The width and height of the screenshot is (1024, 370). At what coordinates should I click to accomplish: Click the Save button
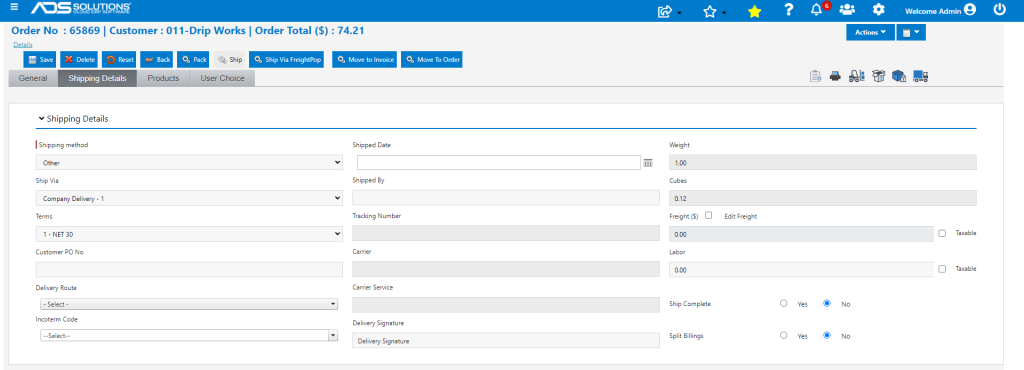[x=40, y=59]
